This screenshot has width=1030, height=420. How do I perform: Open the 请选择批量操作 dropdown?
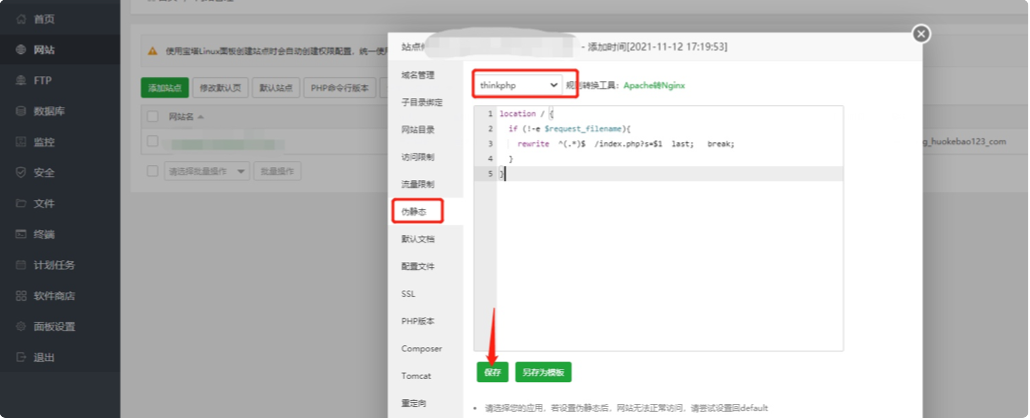point(206,171)
